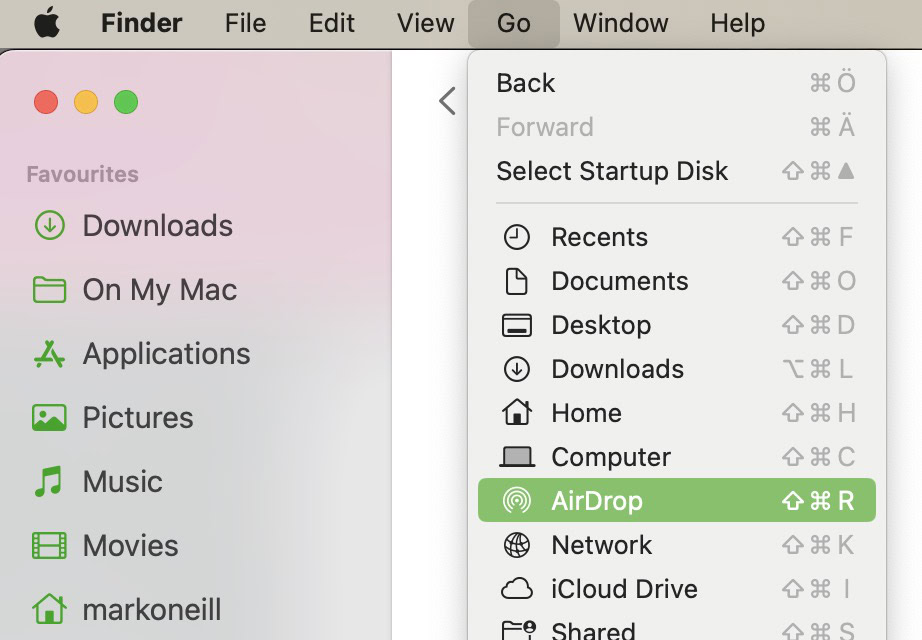Click the Network globe icon in menu
The height and width of the screenshot is (640, 922).
(517, 545)
